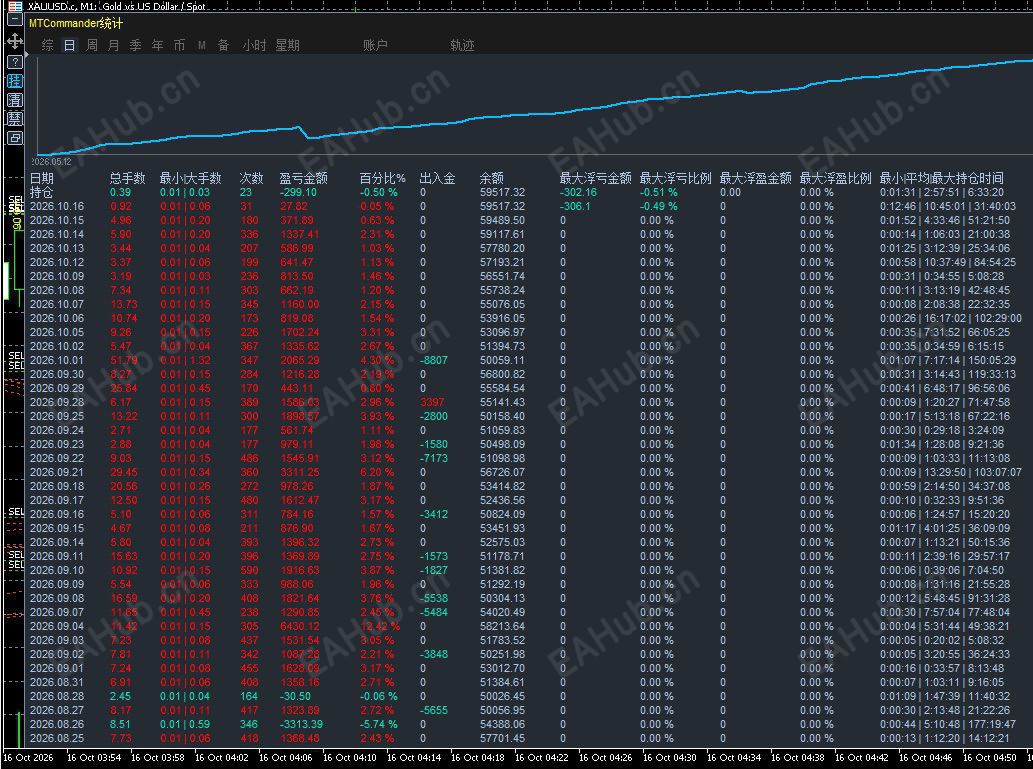The height and width of the screenshot is (769, 1033).
Task: Click the 轨迹 track button
Action: coord(462,45)
